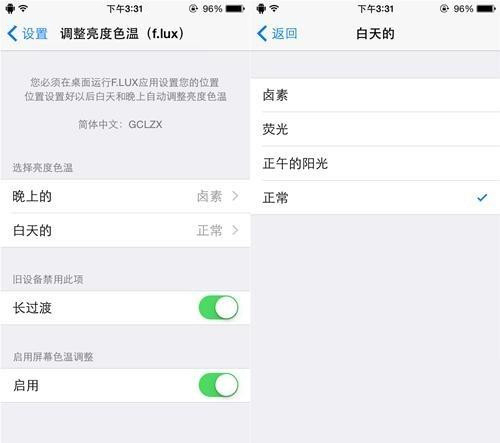Tap the 卤素 value in 晚上的 row
Screen dimensions: 500x443
[209, 196]
